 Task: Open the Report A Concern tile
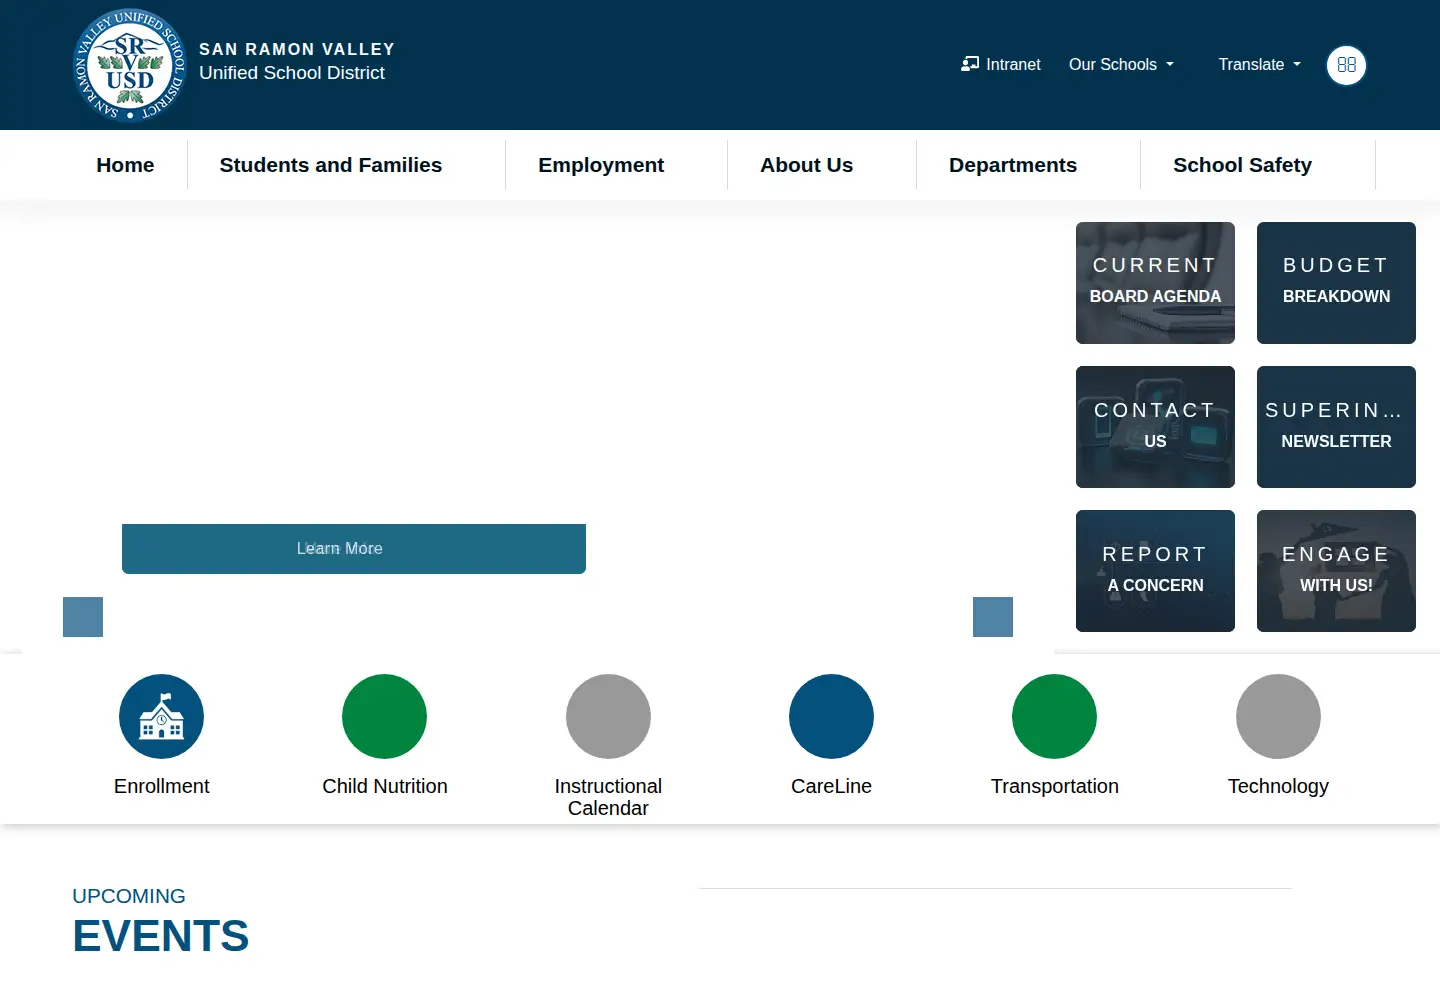coord(1155,571)
